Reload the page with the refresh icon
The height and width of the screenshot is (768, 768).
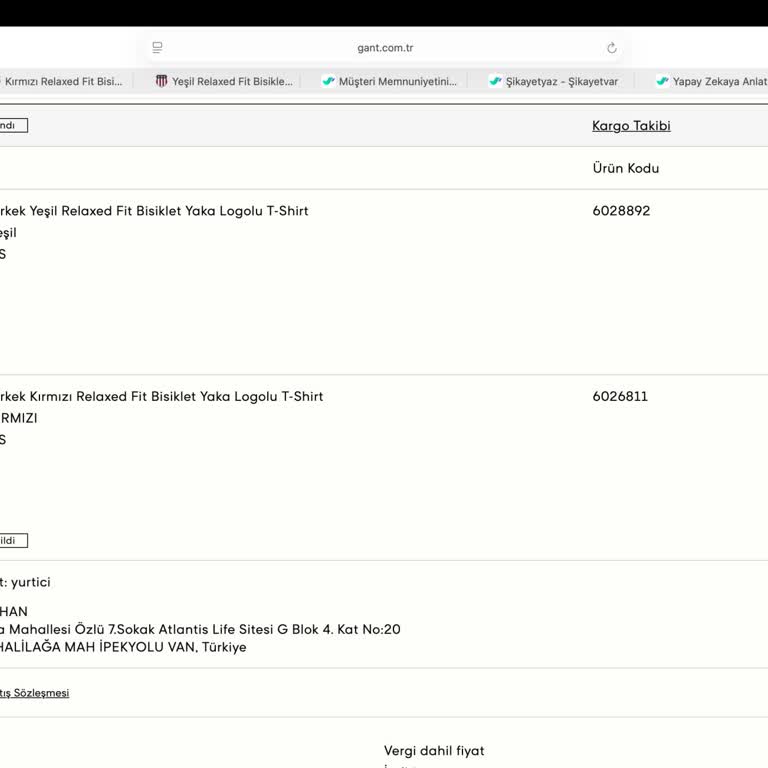point(611,48)
